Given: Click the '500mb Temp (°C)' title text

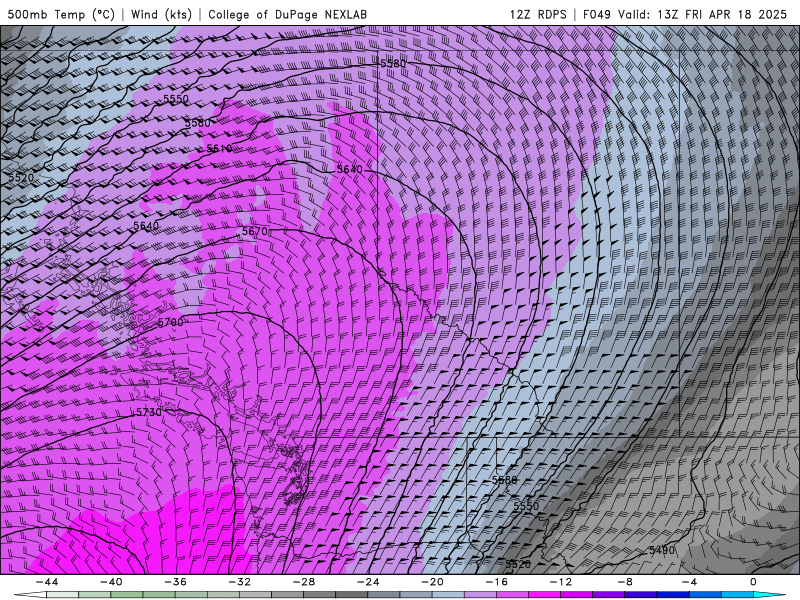Looking at the screenshot, I should [x=61, y=14].
